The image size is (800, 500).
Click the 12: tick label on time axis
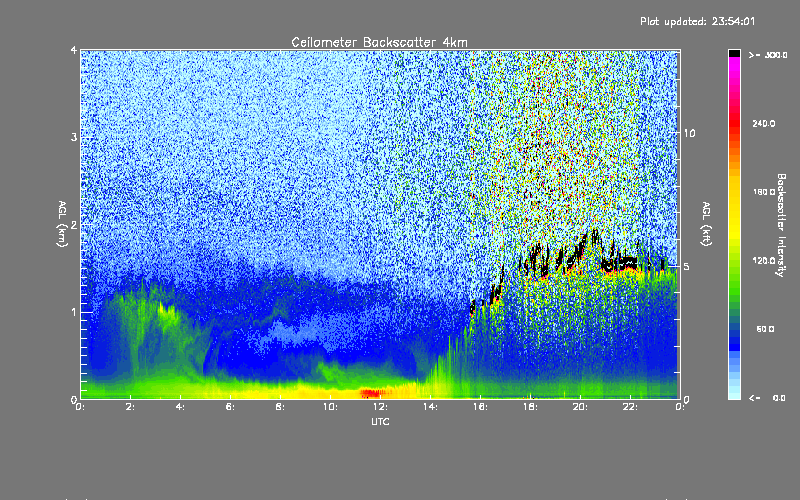pyautogui.click(x=380, y=407)
